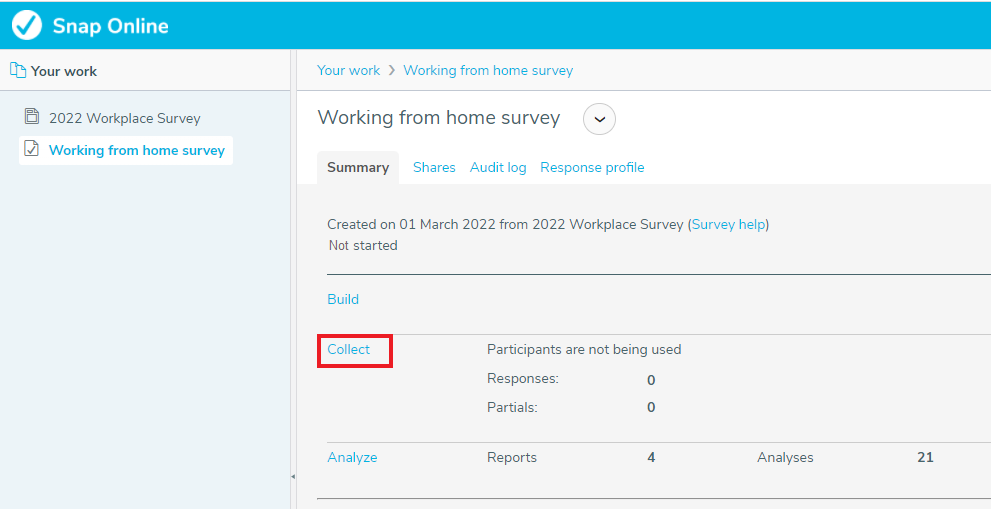This screenshot has height=509, width=991.
Task: Click the 2022 Workplace Survey document icon
Action: [32, 117]
